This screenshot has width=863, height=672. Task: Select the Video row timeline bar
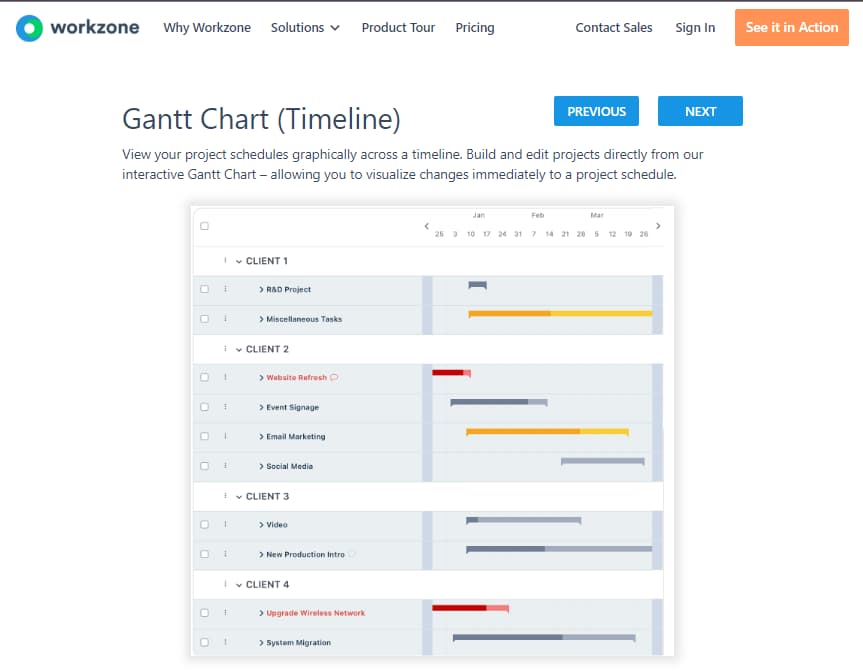click(523, 520)
